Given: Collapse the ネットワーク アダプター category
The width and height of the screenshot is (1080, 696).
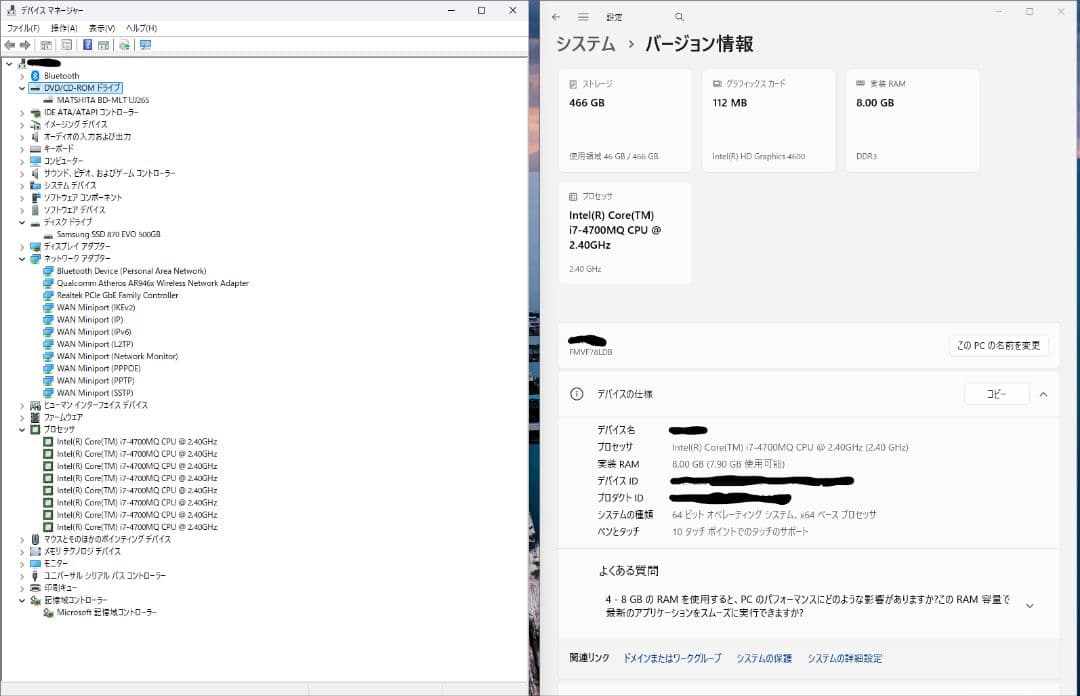Looking at the screenshot, I should tap(22, 258).
